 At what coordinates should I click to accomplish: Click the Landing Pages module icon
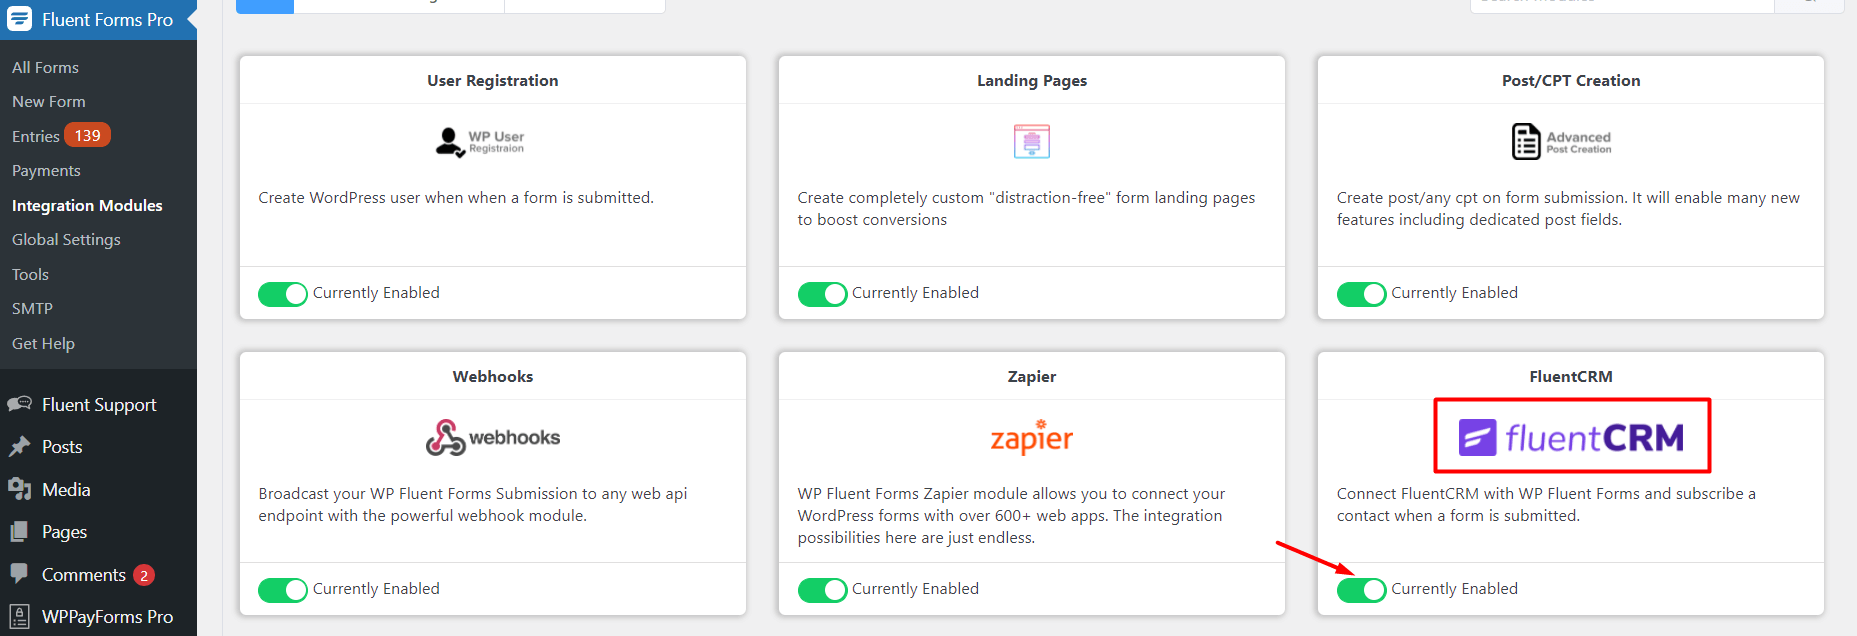pos(1031,141)
